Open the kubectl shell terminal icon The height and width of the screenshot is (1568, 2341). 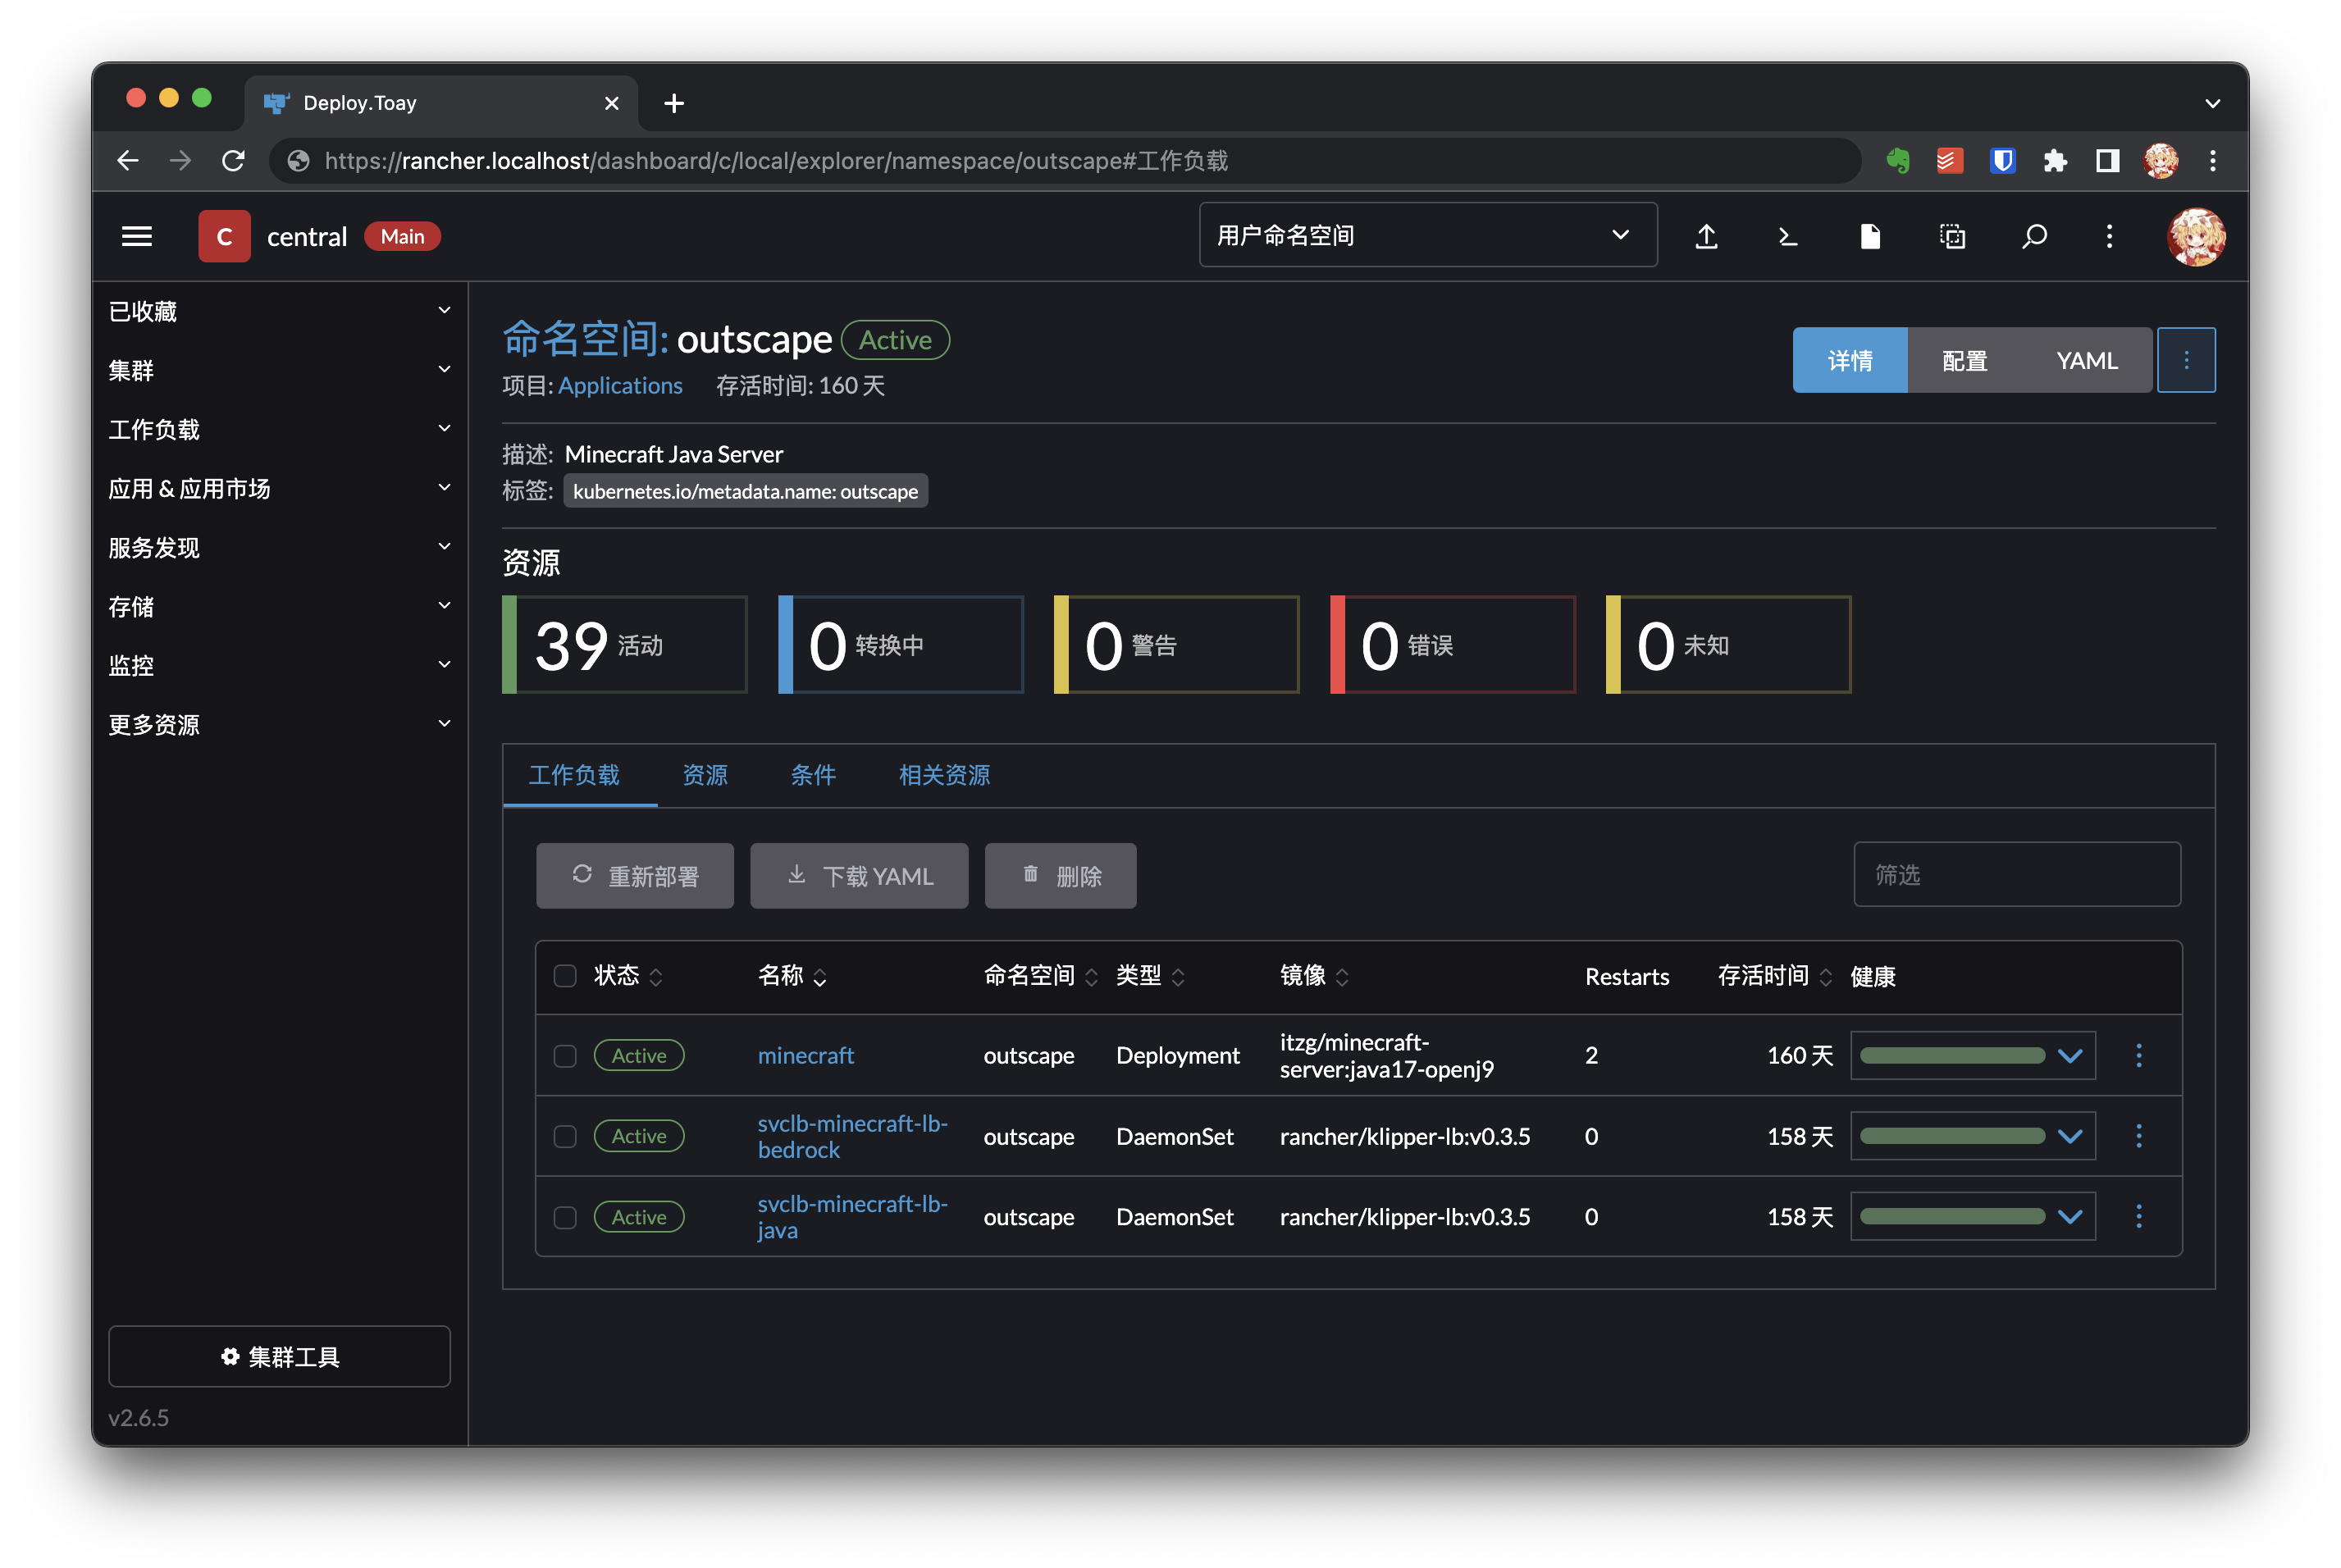click(x=1788, y=237)
